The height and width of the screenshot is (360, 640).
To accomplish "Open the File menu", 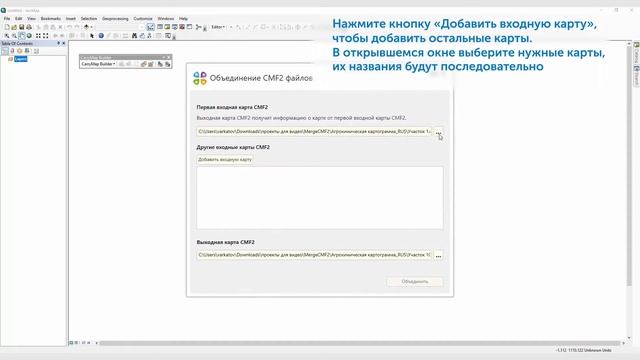I will (x=7, y=19).
